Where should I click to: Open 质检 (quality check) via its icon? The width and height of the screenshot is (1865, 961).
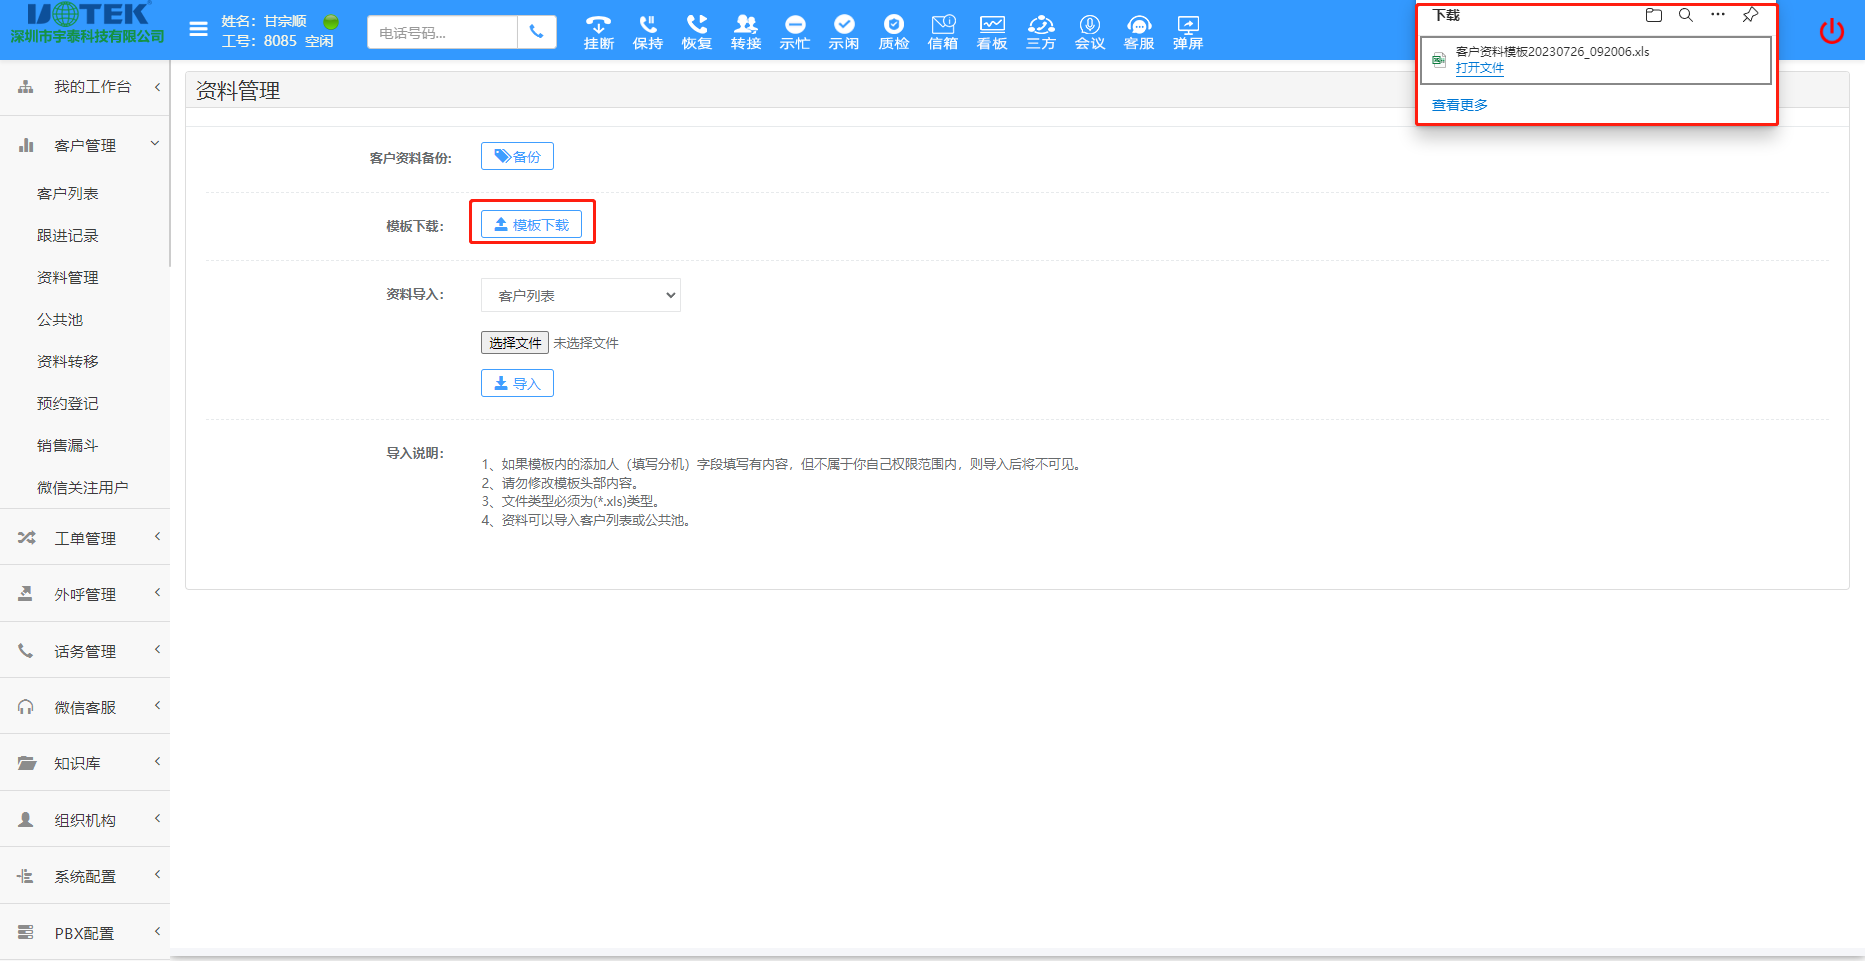(x=893, y=30)
